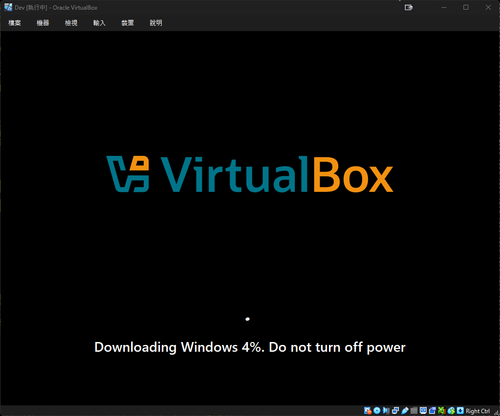
Task: Click the network adapter status icon
Action: (x=395, y=411)
